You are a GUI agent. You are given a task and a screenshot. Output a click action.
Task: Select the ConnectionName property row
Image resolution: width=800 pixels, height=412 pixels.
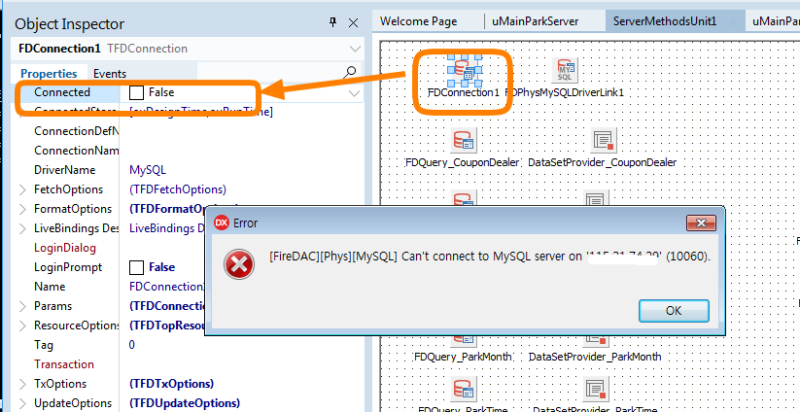pyautogui.click(x=187, y=150)
